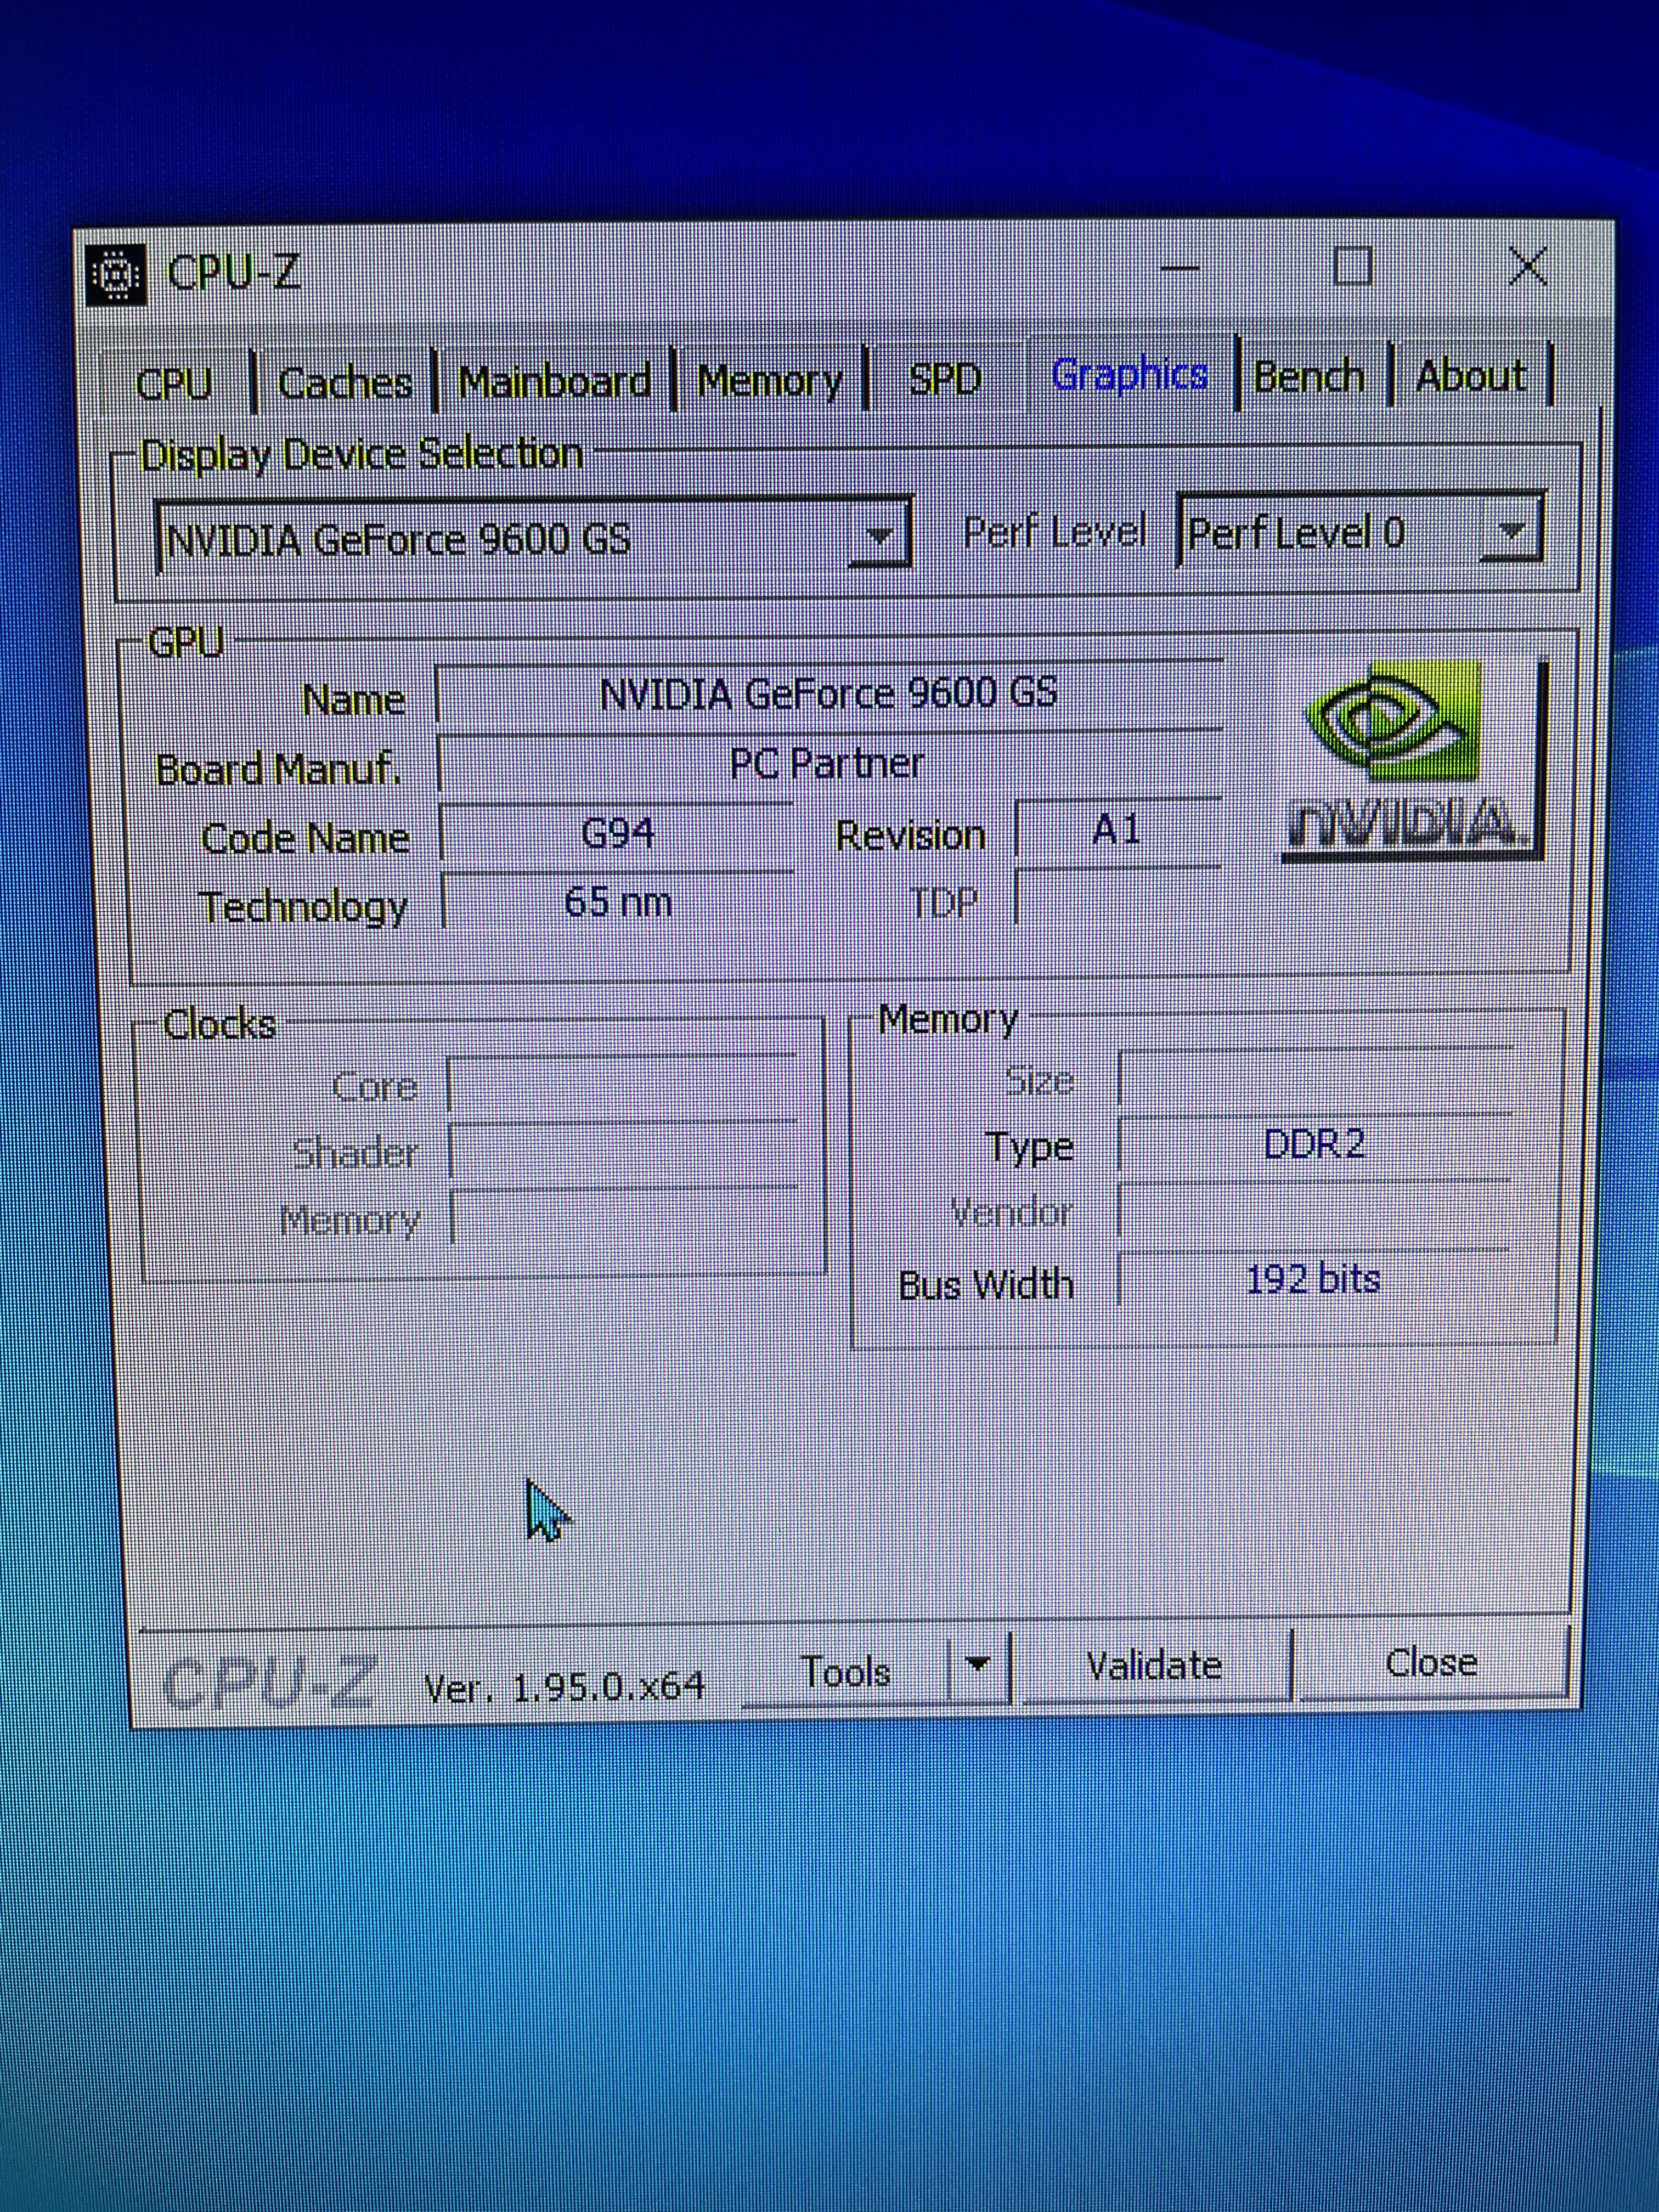Maximize the CPU-Z window
This screenshot has height=2212, width=1659.
tap(1352, 268)
